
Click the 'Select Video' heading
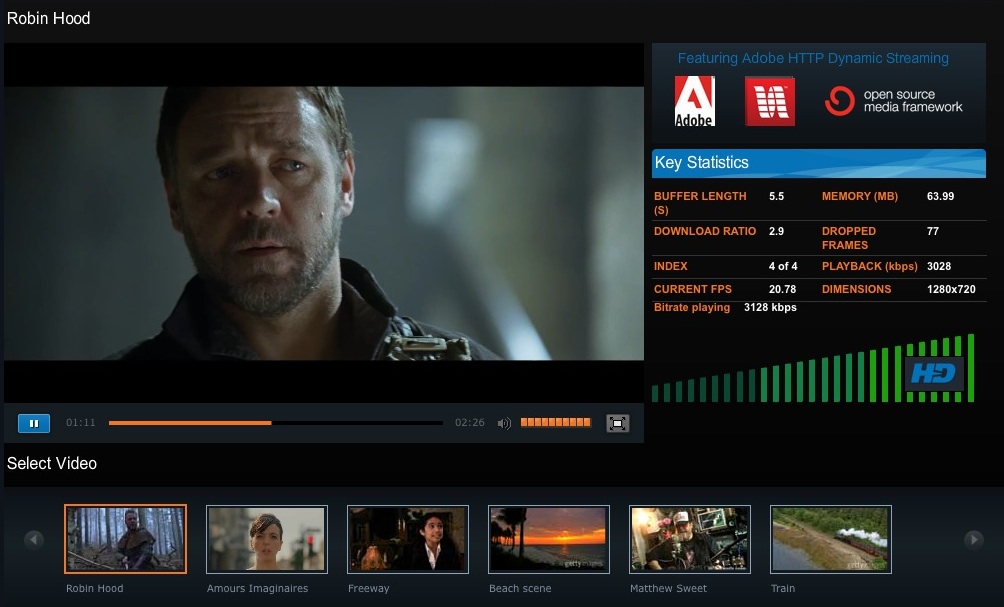coord(52,464)
